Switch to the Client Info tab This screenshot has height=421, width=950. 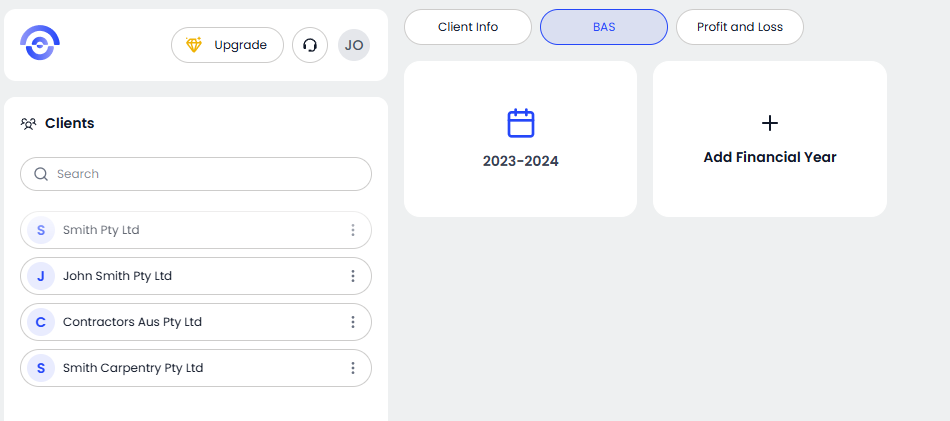(x=468, y=27)
